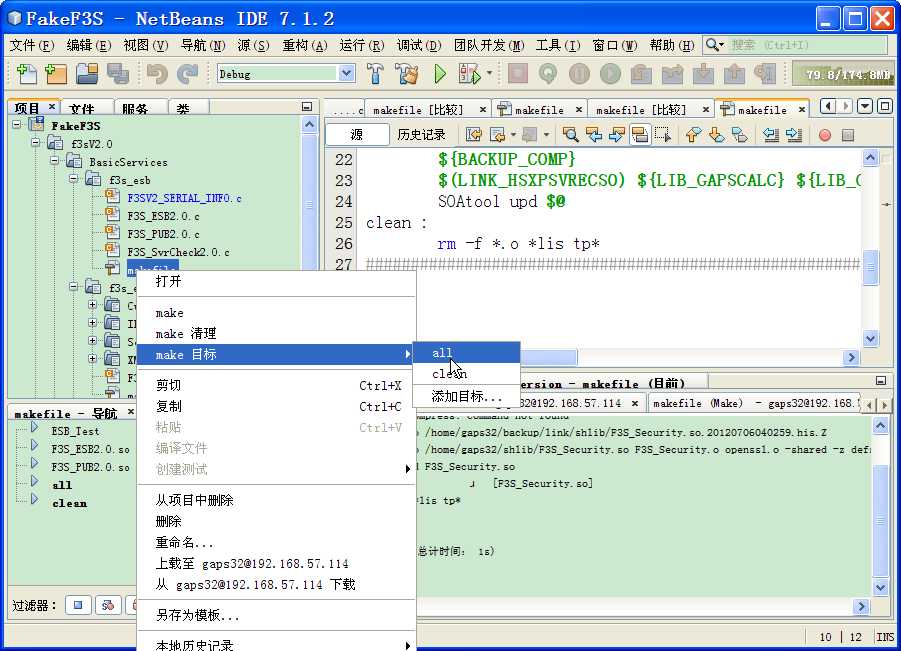This screenshot has width=901, height=651.
Task: Switch to the 源 editor view
Action: (x=357, y=135)
